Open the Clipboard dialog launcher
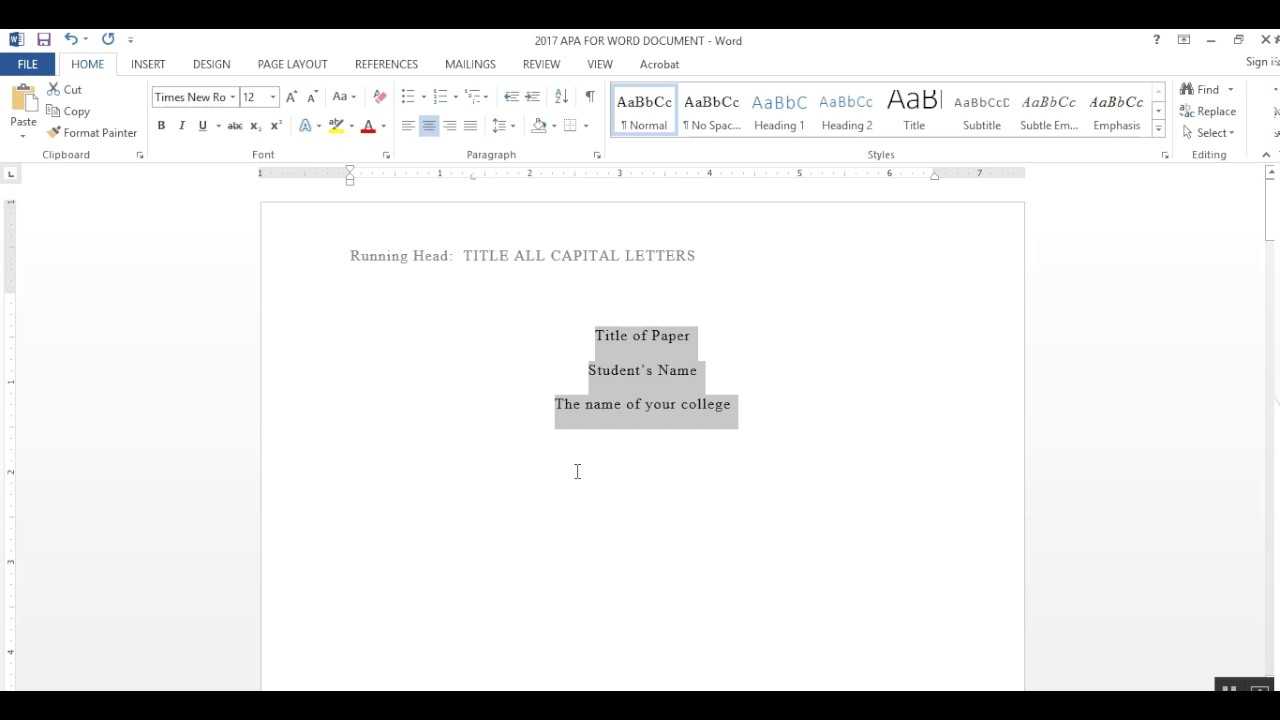The height and width of the screenshot is (720, 1280). click(x=140, y=155)
